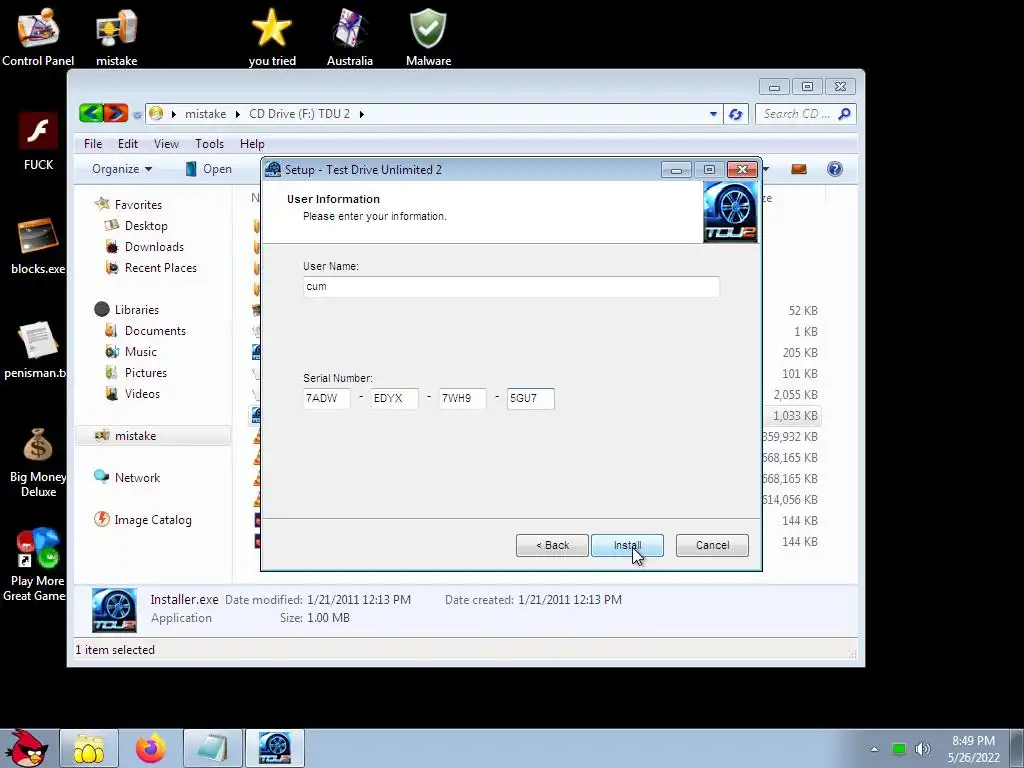The width and height of the screenshot is (1024, 768).
Task: Select Libraries in navigation pane
Action: 136,310
